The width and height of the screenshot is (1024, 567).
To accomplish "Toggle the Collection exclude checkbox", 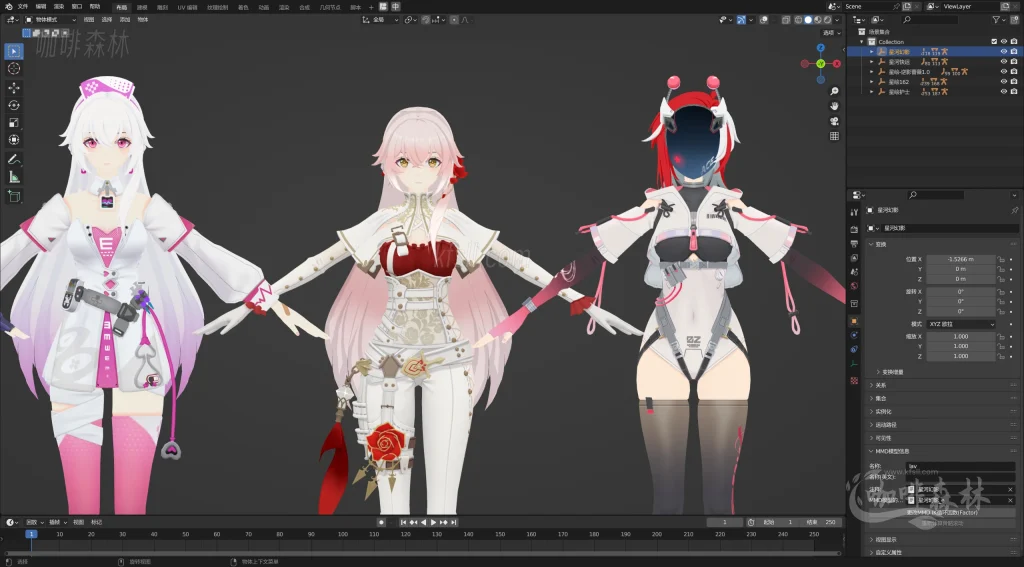I will pyautogui.click(x=994, y=42).
